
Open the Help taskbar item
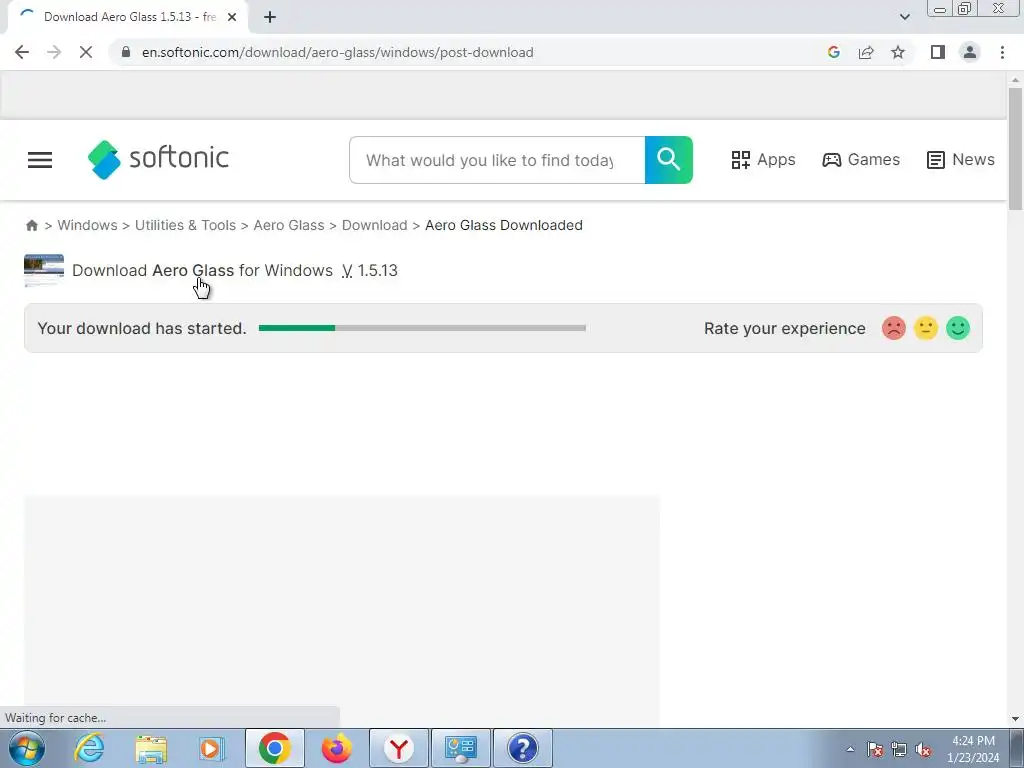[522, 748]
